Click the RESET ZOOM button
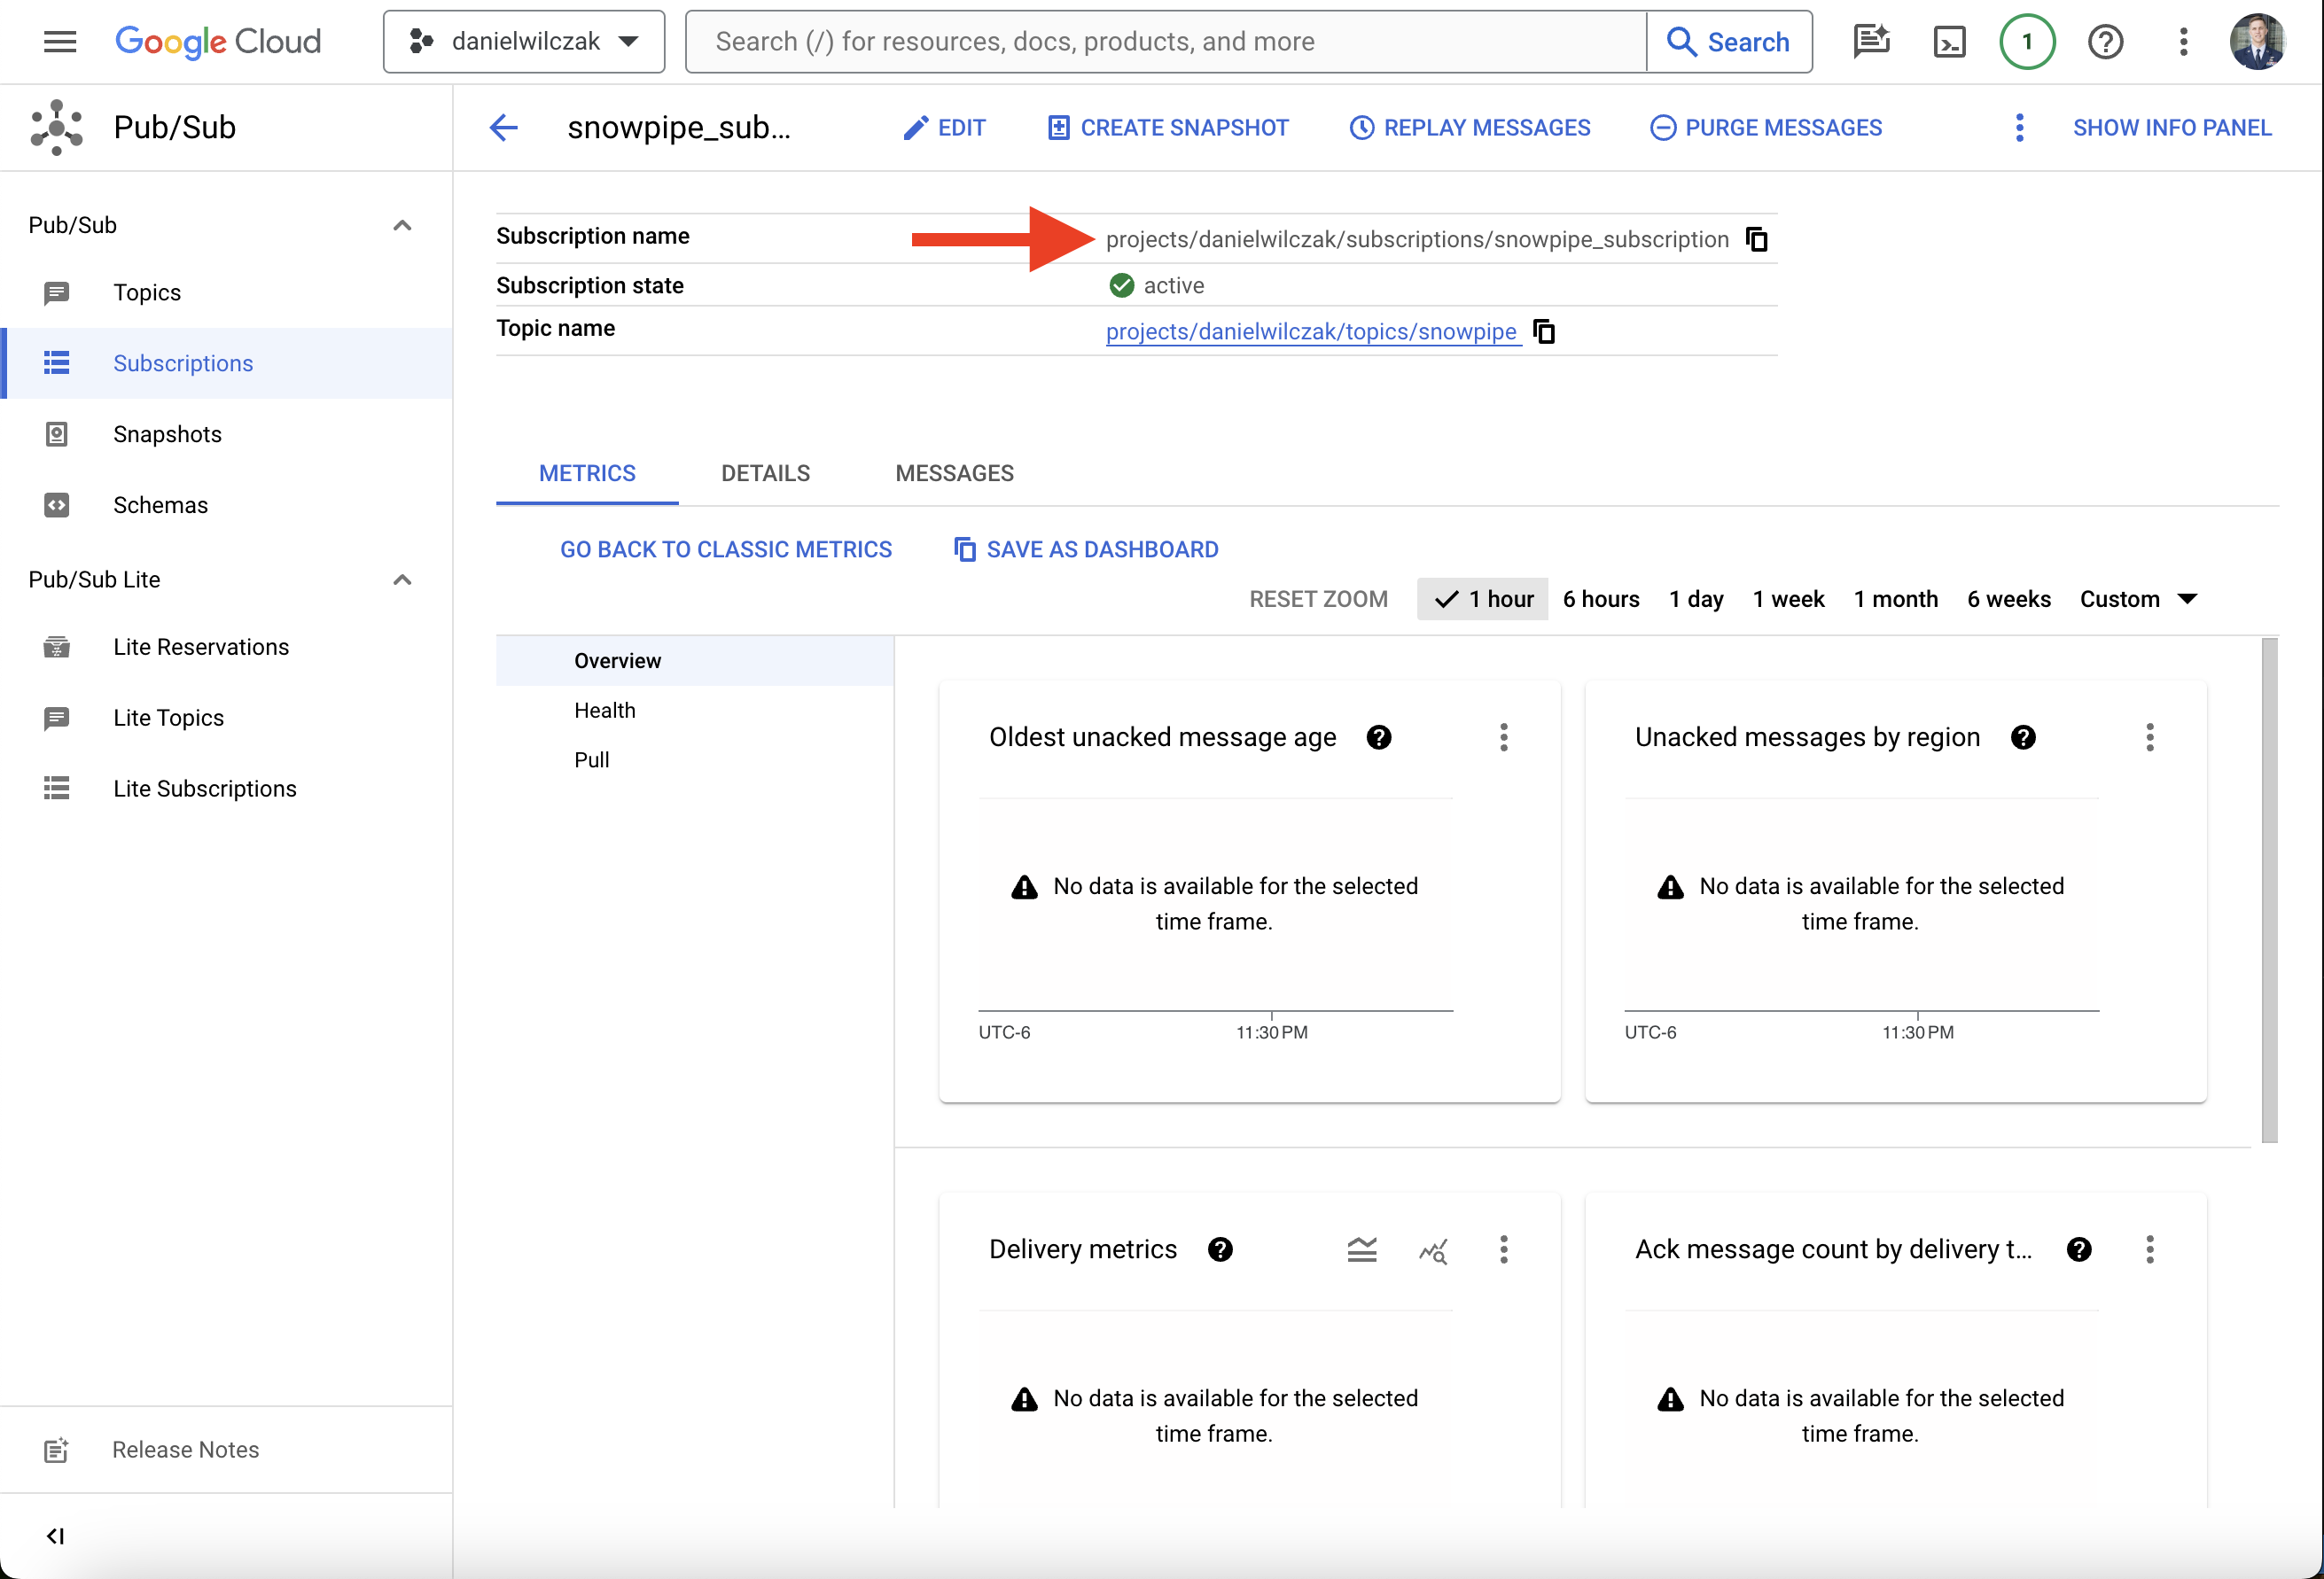Viewport: 2324px width, 1579px height. 1318,599
